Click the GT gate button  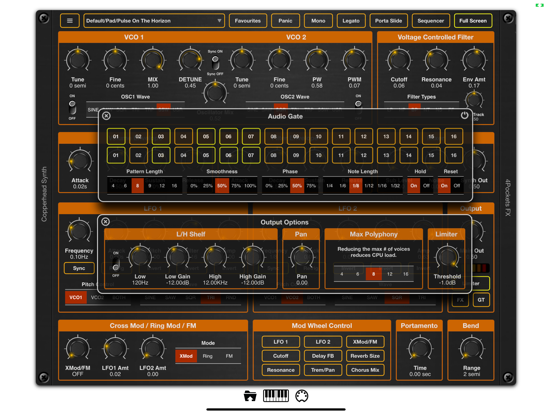click(x=481, y=300)
